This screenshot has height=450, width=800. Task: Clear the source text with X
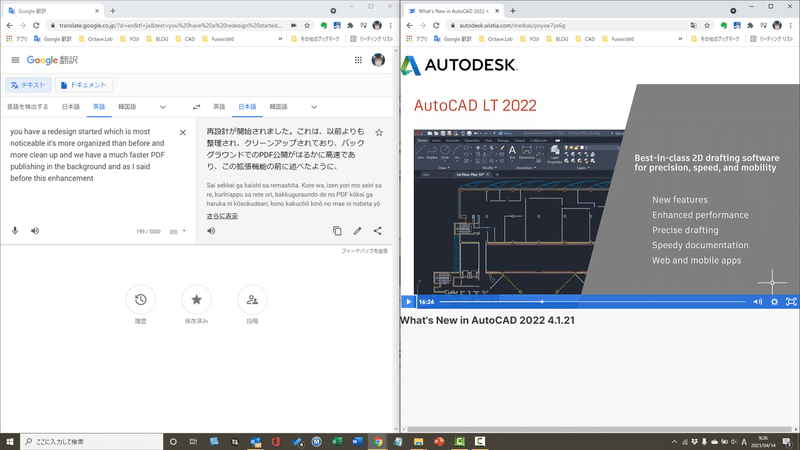(183, 133)
